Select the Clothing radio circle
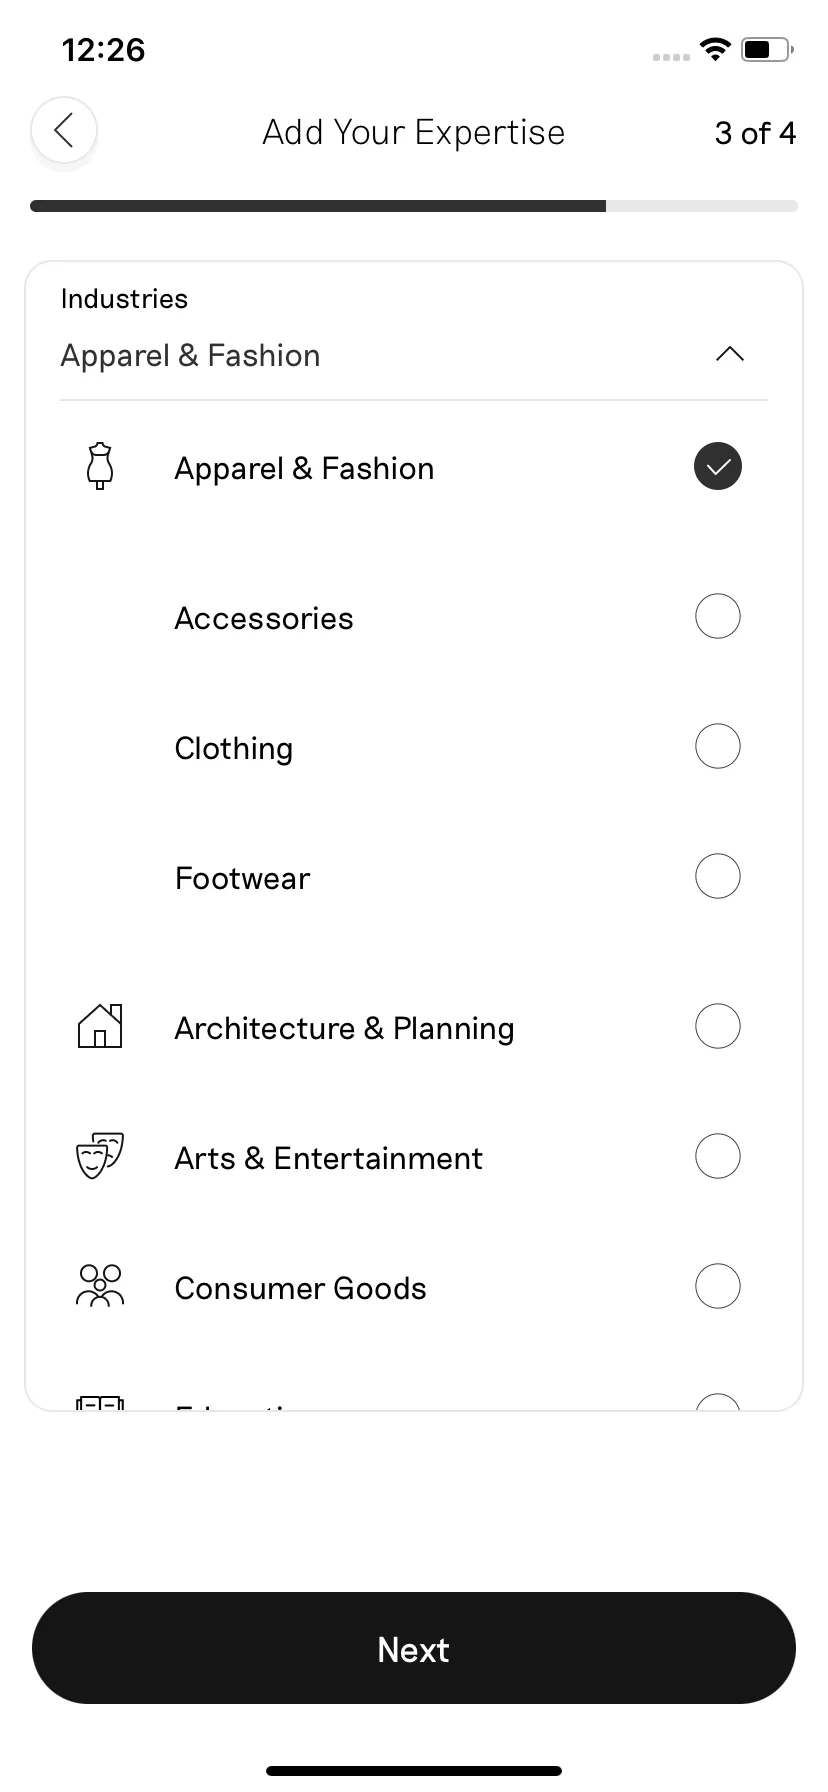828x1792 pixels. point(718,746)
